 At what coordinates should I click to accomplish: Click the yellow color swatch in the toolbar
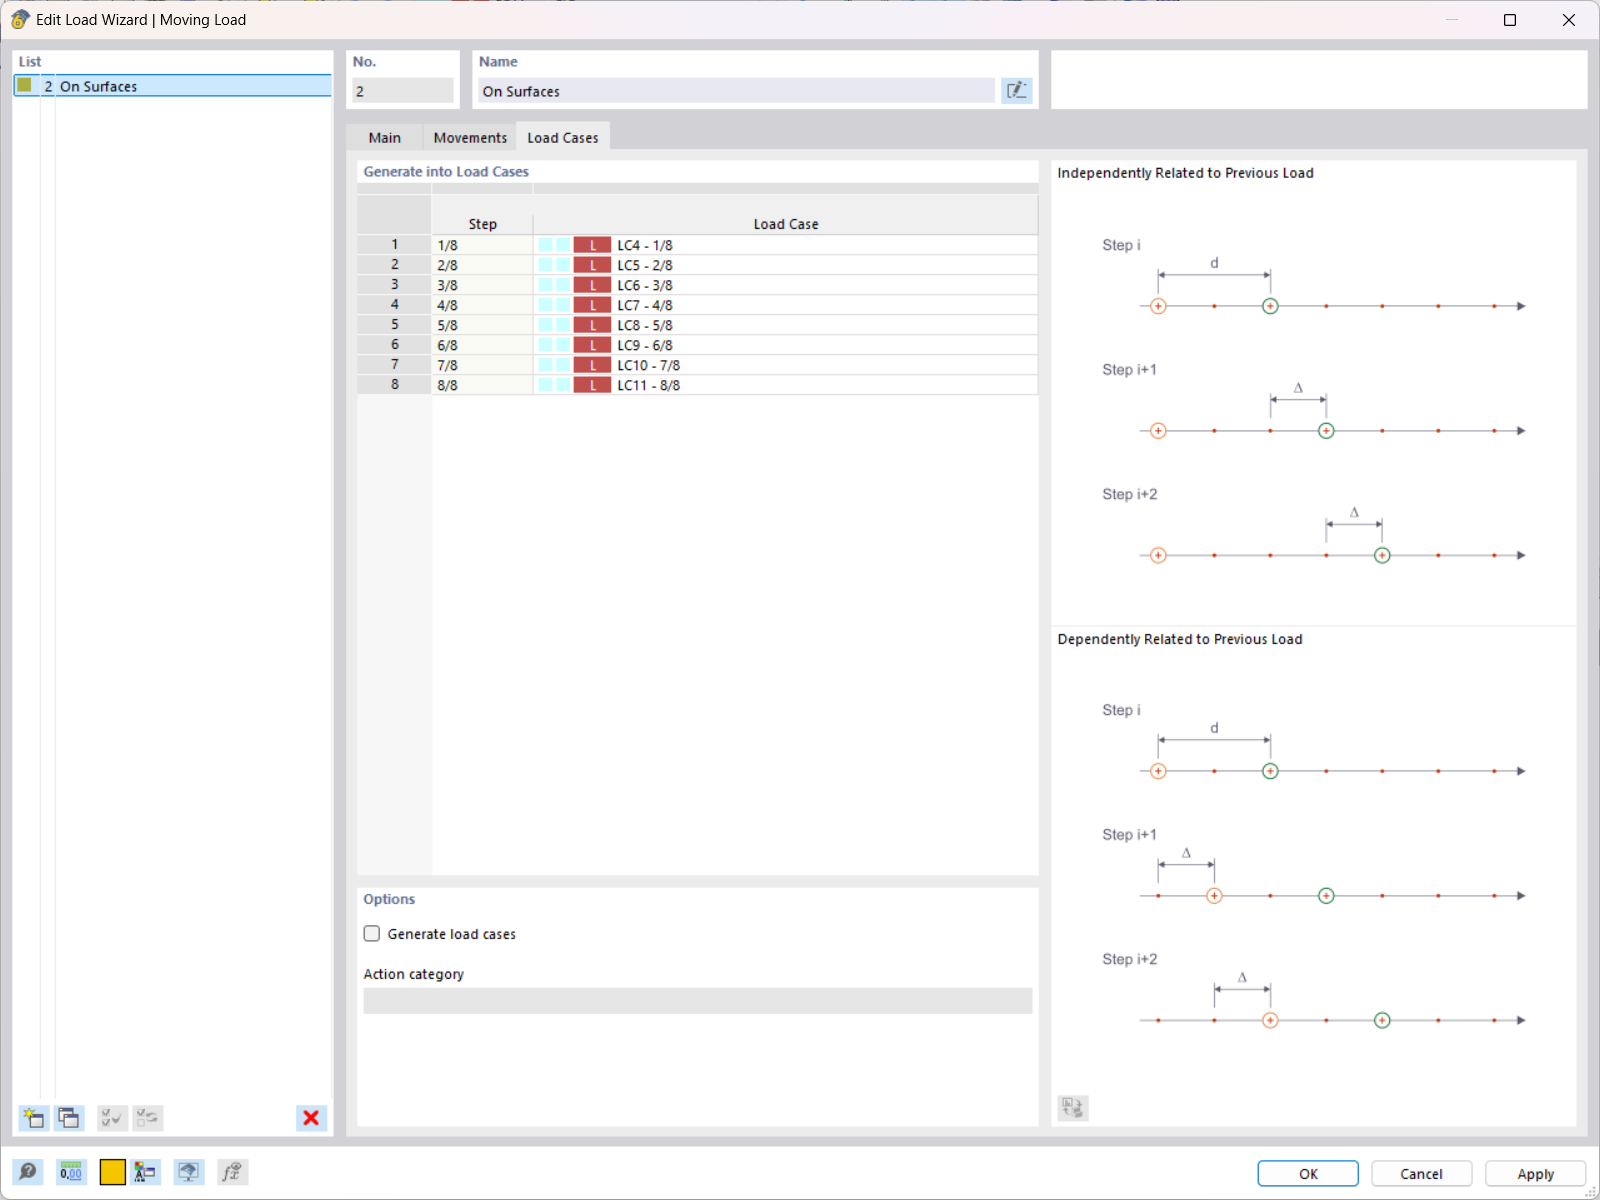(112, 1171)
